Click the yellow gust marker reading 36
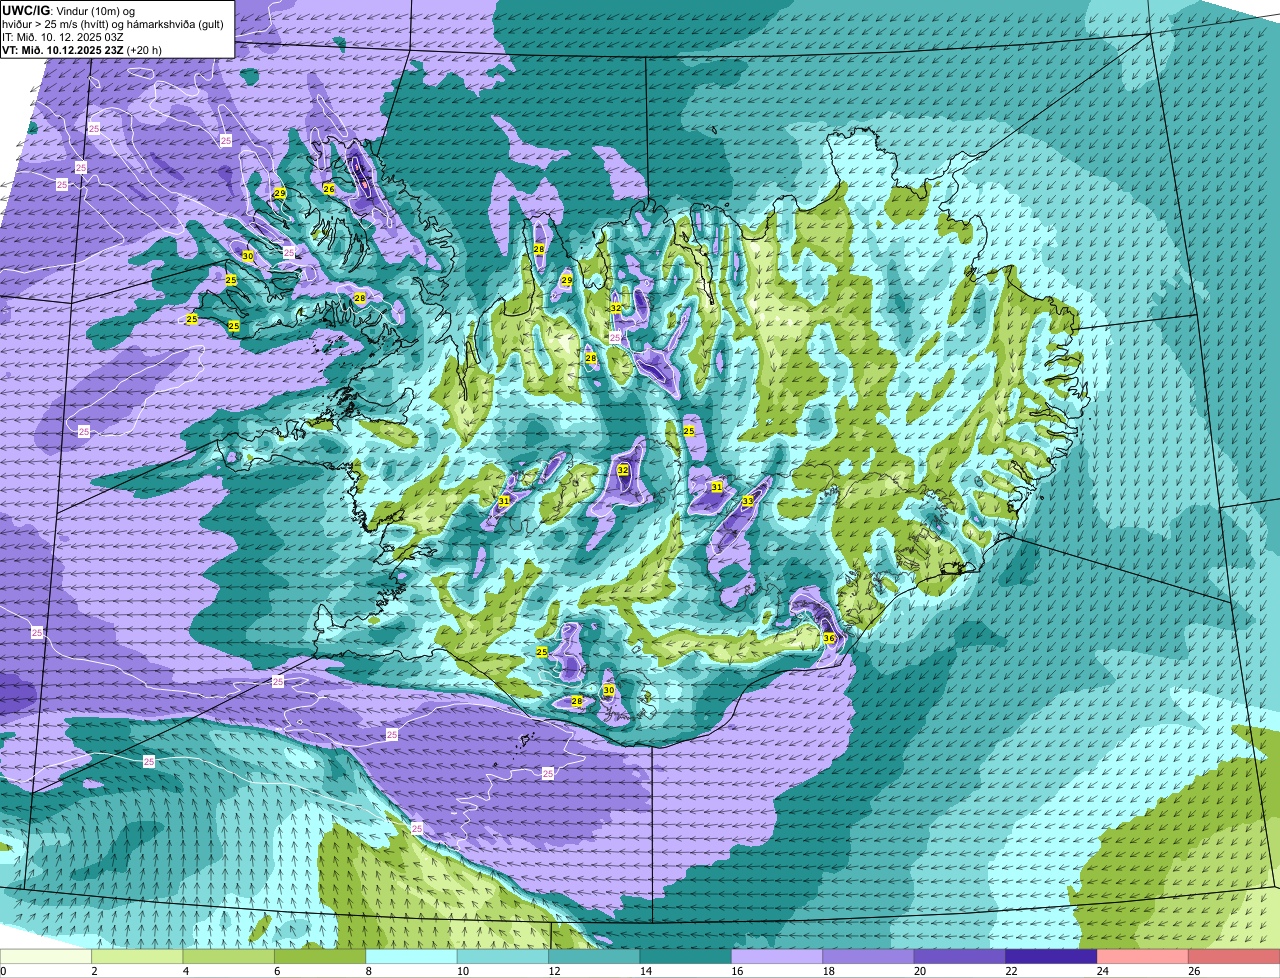Viewport: 1280px width, 978px height. (829, 638)
